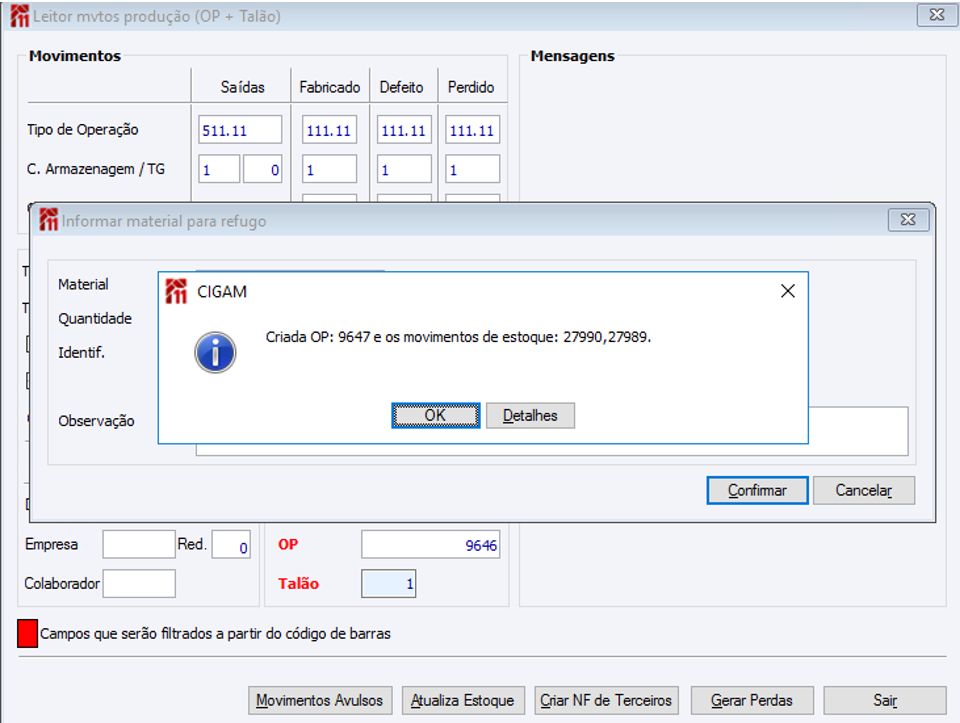Click the Sair button
The height and width of the screenshot is (723, 960).
[885, 700]
